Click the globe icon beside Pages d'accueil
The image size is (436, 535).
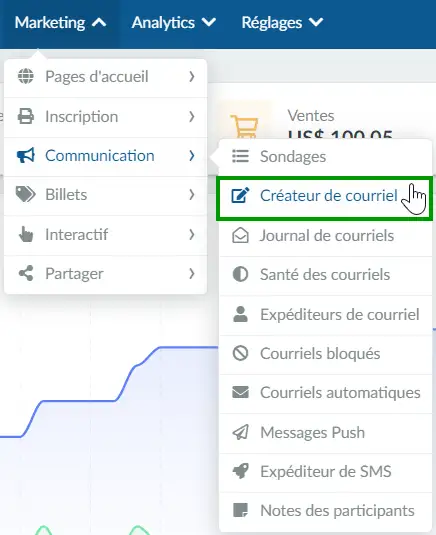(26, 76)
